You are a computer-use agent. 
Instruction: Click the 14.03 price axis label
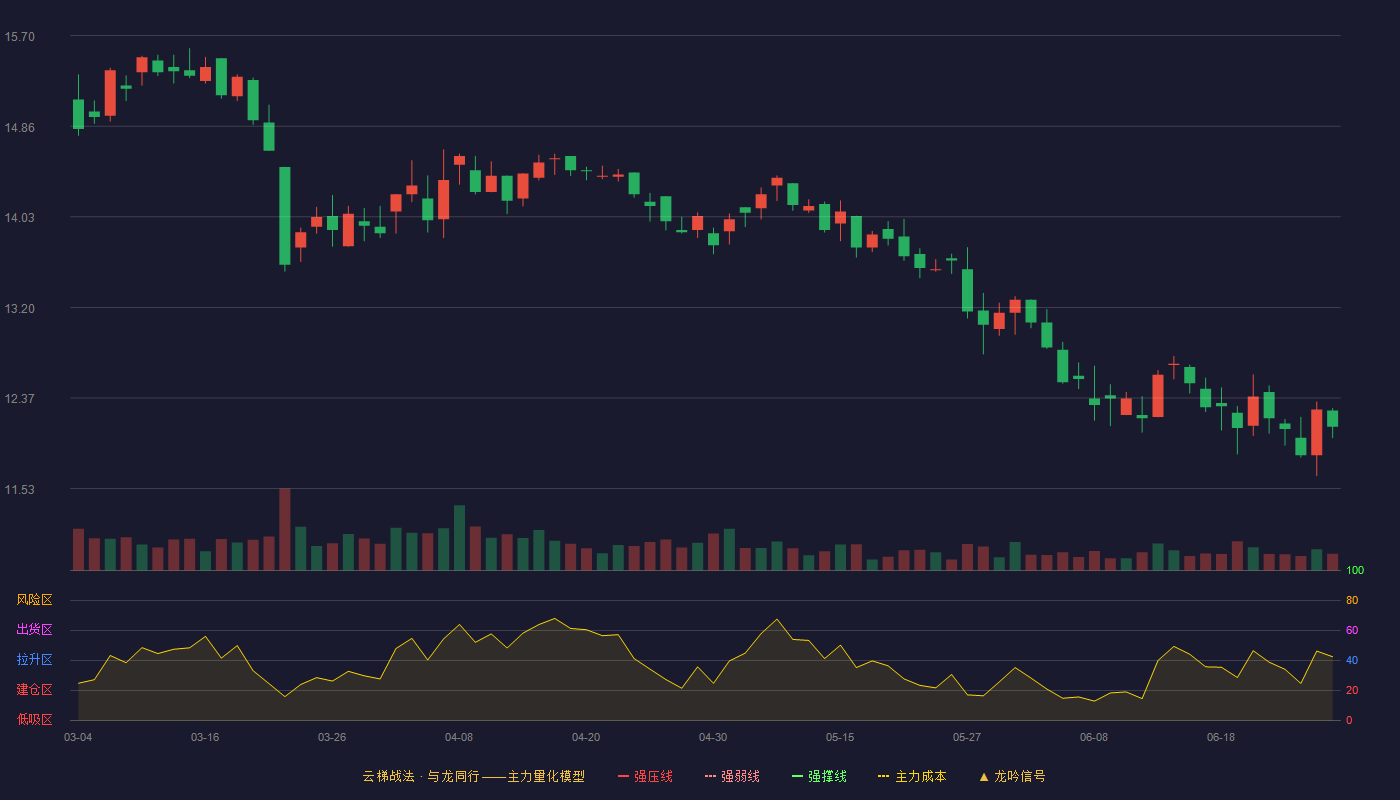(x=19, y=218)
